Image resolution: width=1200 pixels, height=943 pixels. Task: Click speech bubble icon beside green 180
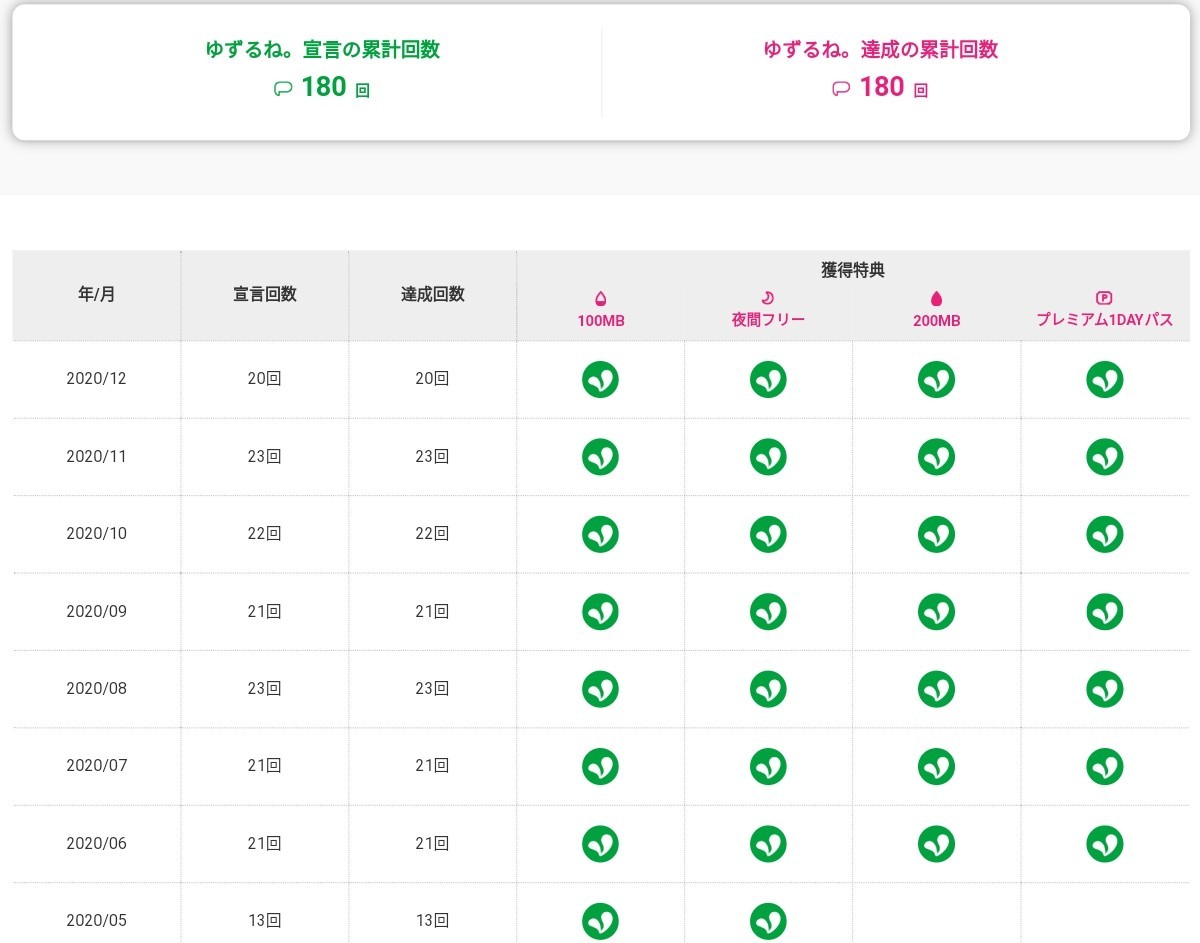[282, 89]
